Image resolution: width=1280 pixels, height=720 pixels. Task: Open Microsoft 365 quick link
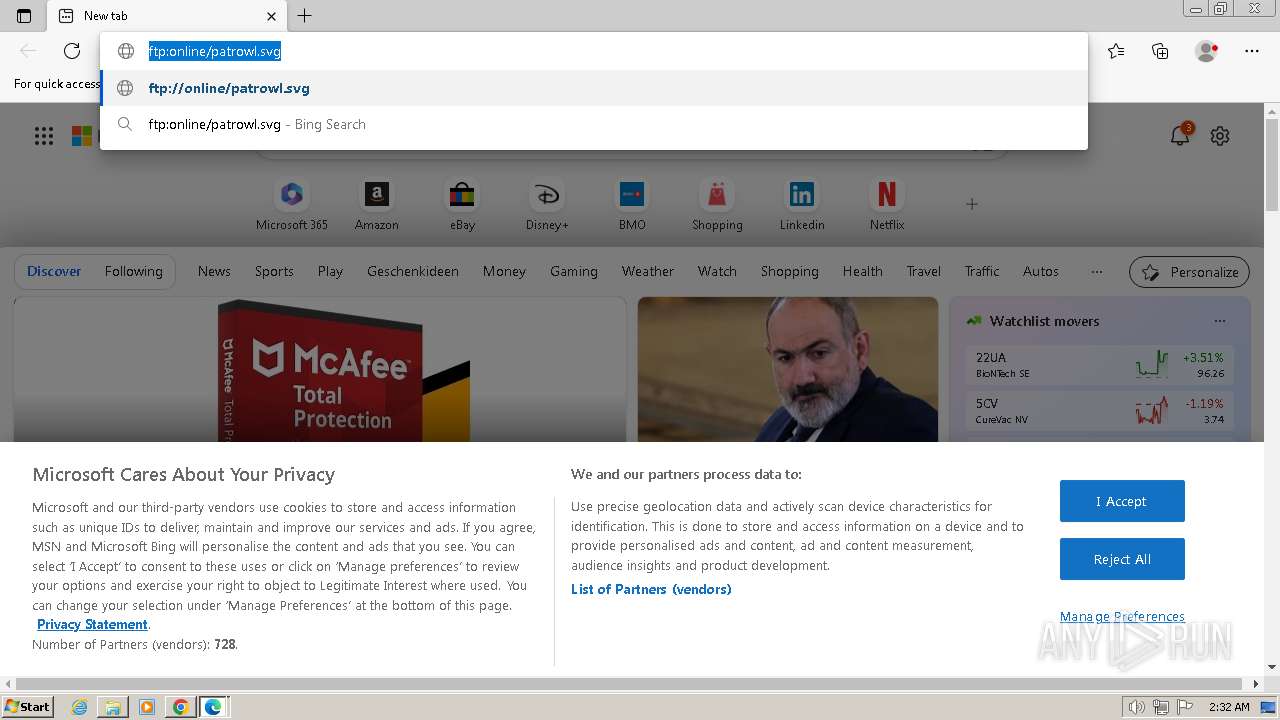pos(292,205)
